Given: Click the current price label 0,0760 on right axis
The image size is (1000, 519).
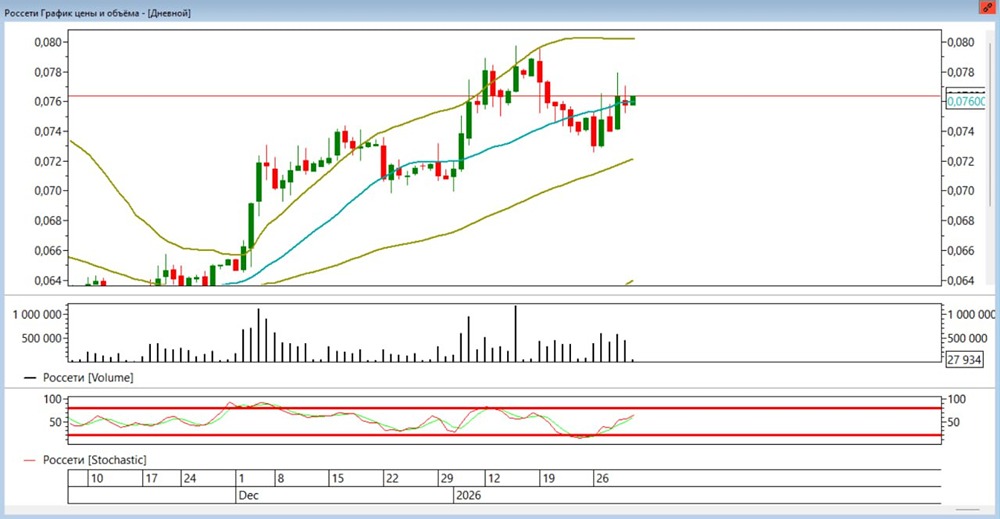Looking at the screenshot, I should click(966, 101).
